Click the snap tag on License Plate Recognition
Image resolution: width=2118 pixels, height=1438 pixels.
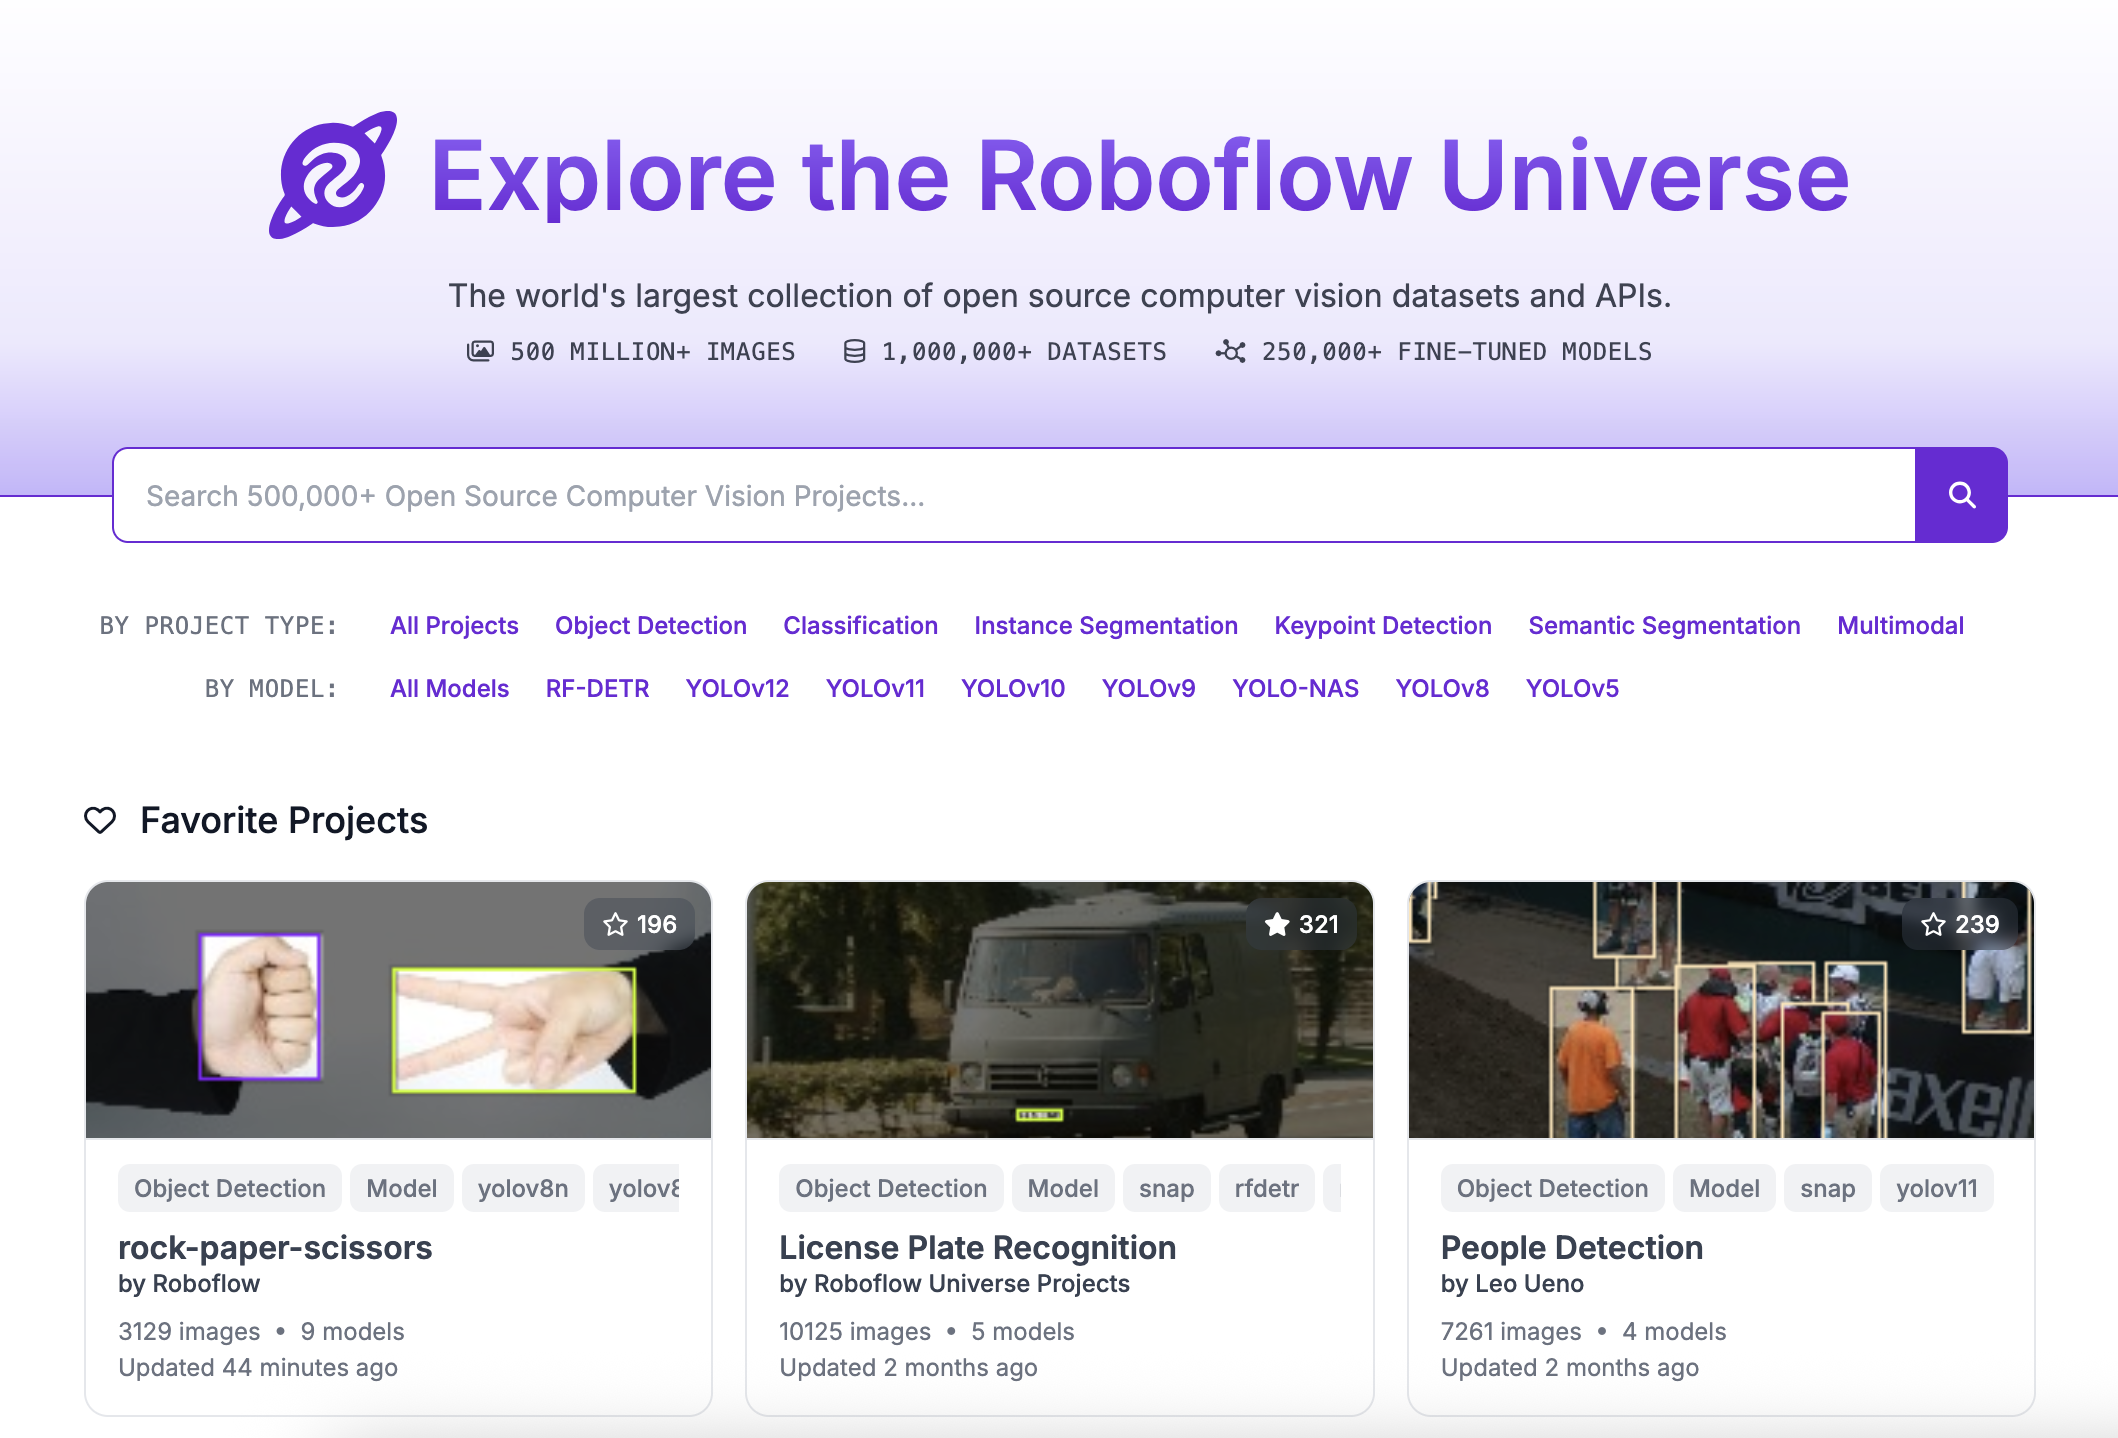tap(1166, 1188)
